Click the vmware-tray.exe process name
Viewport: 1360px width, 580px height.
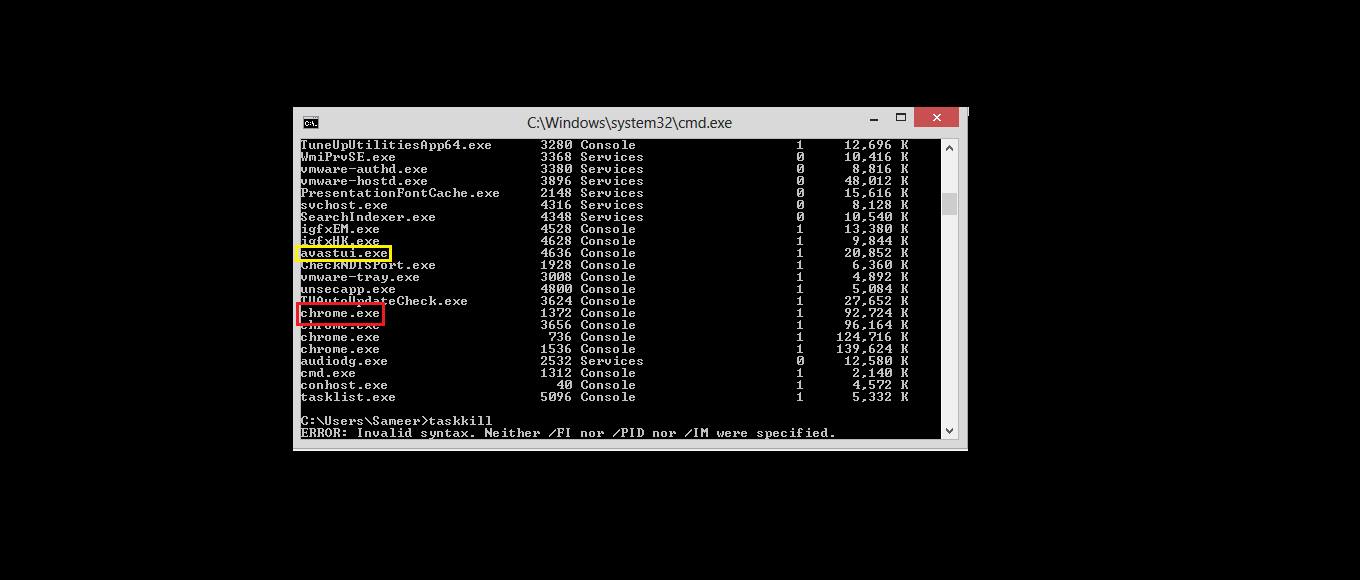[x=360, y=277]
